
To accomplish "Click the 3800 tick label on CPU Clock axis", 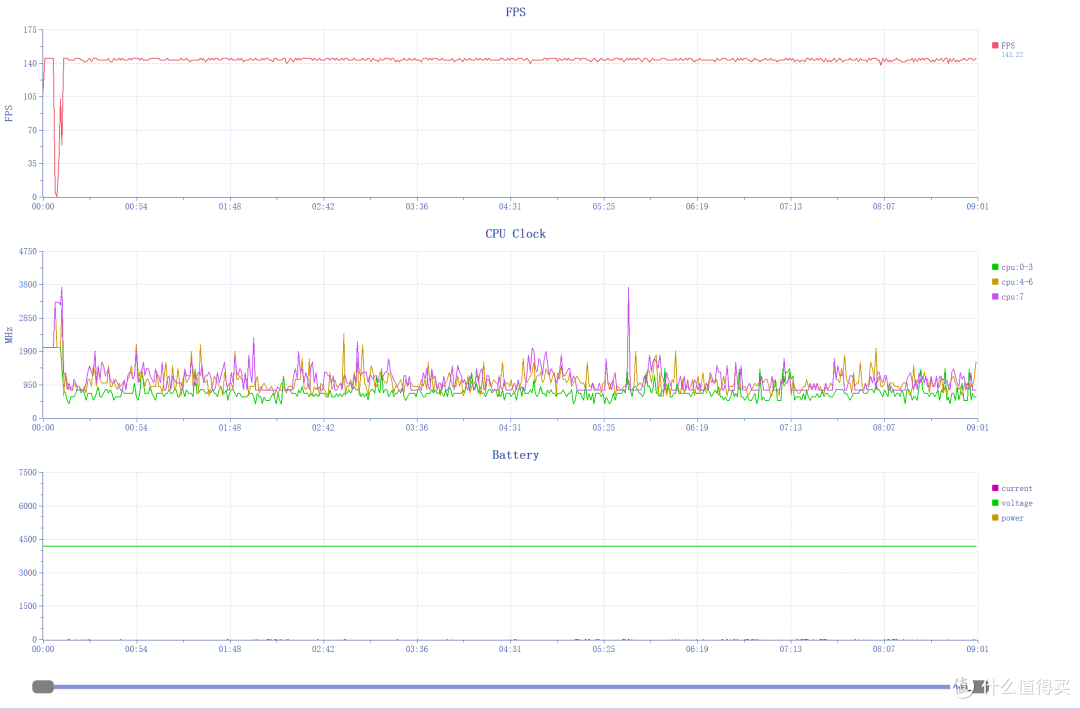I will (x=28, y=285).
